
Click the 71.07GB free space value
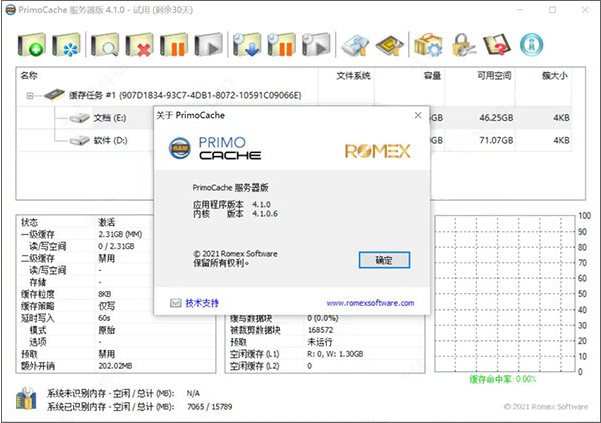[x=496, y=141]
